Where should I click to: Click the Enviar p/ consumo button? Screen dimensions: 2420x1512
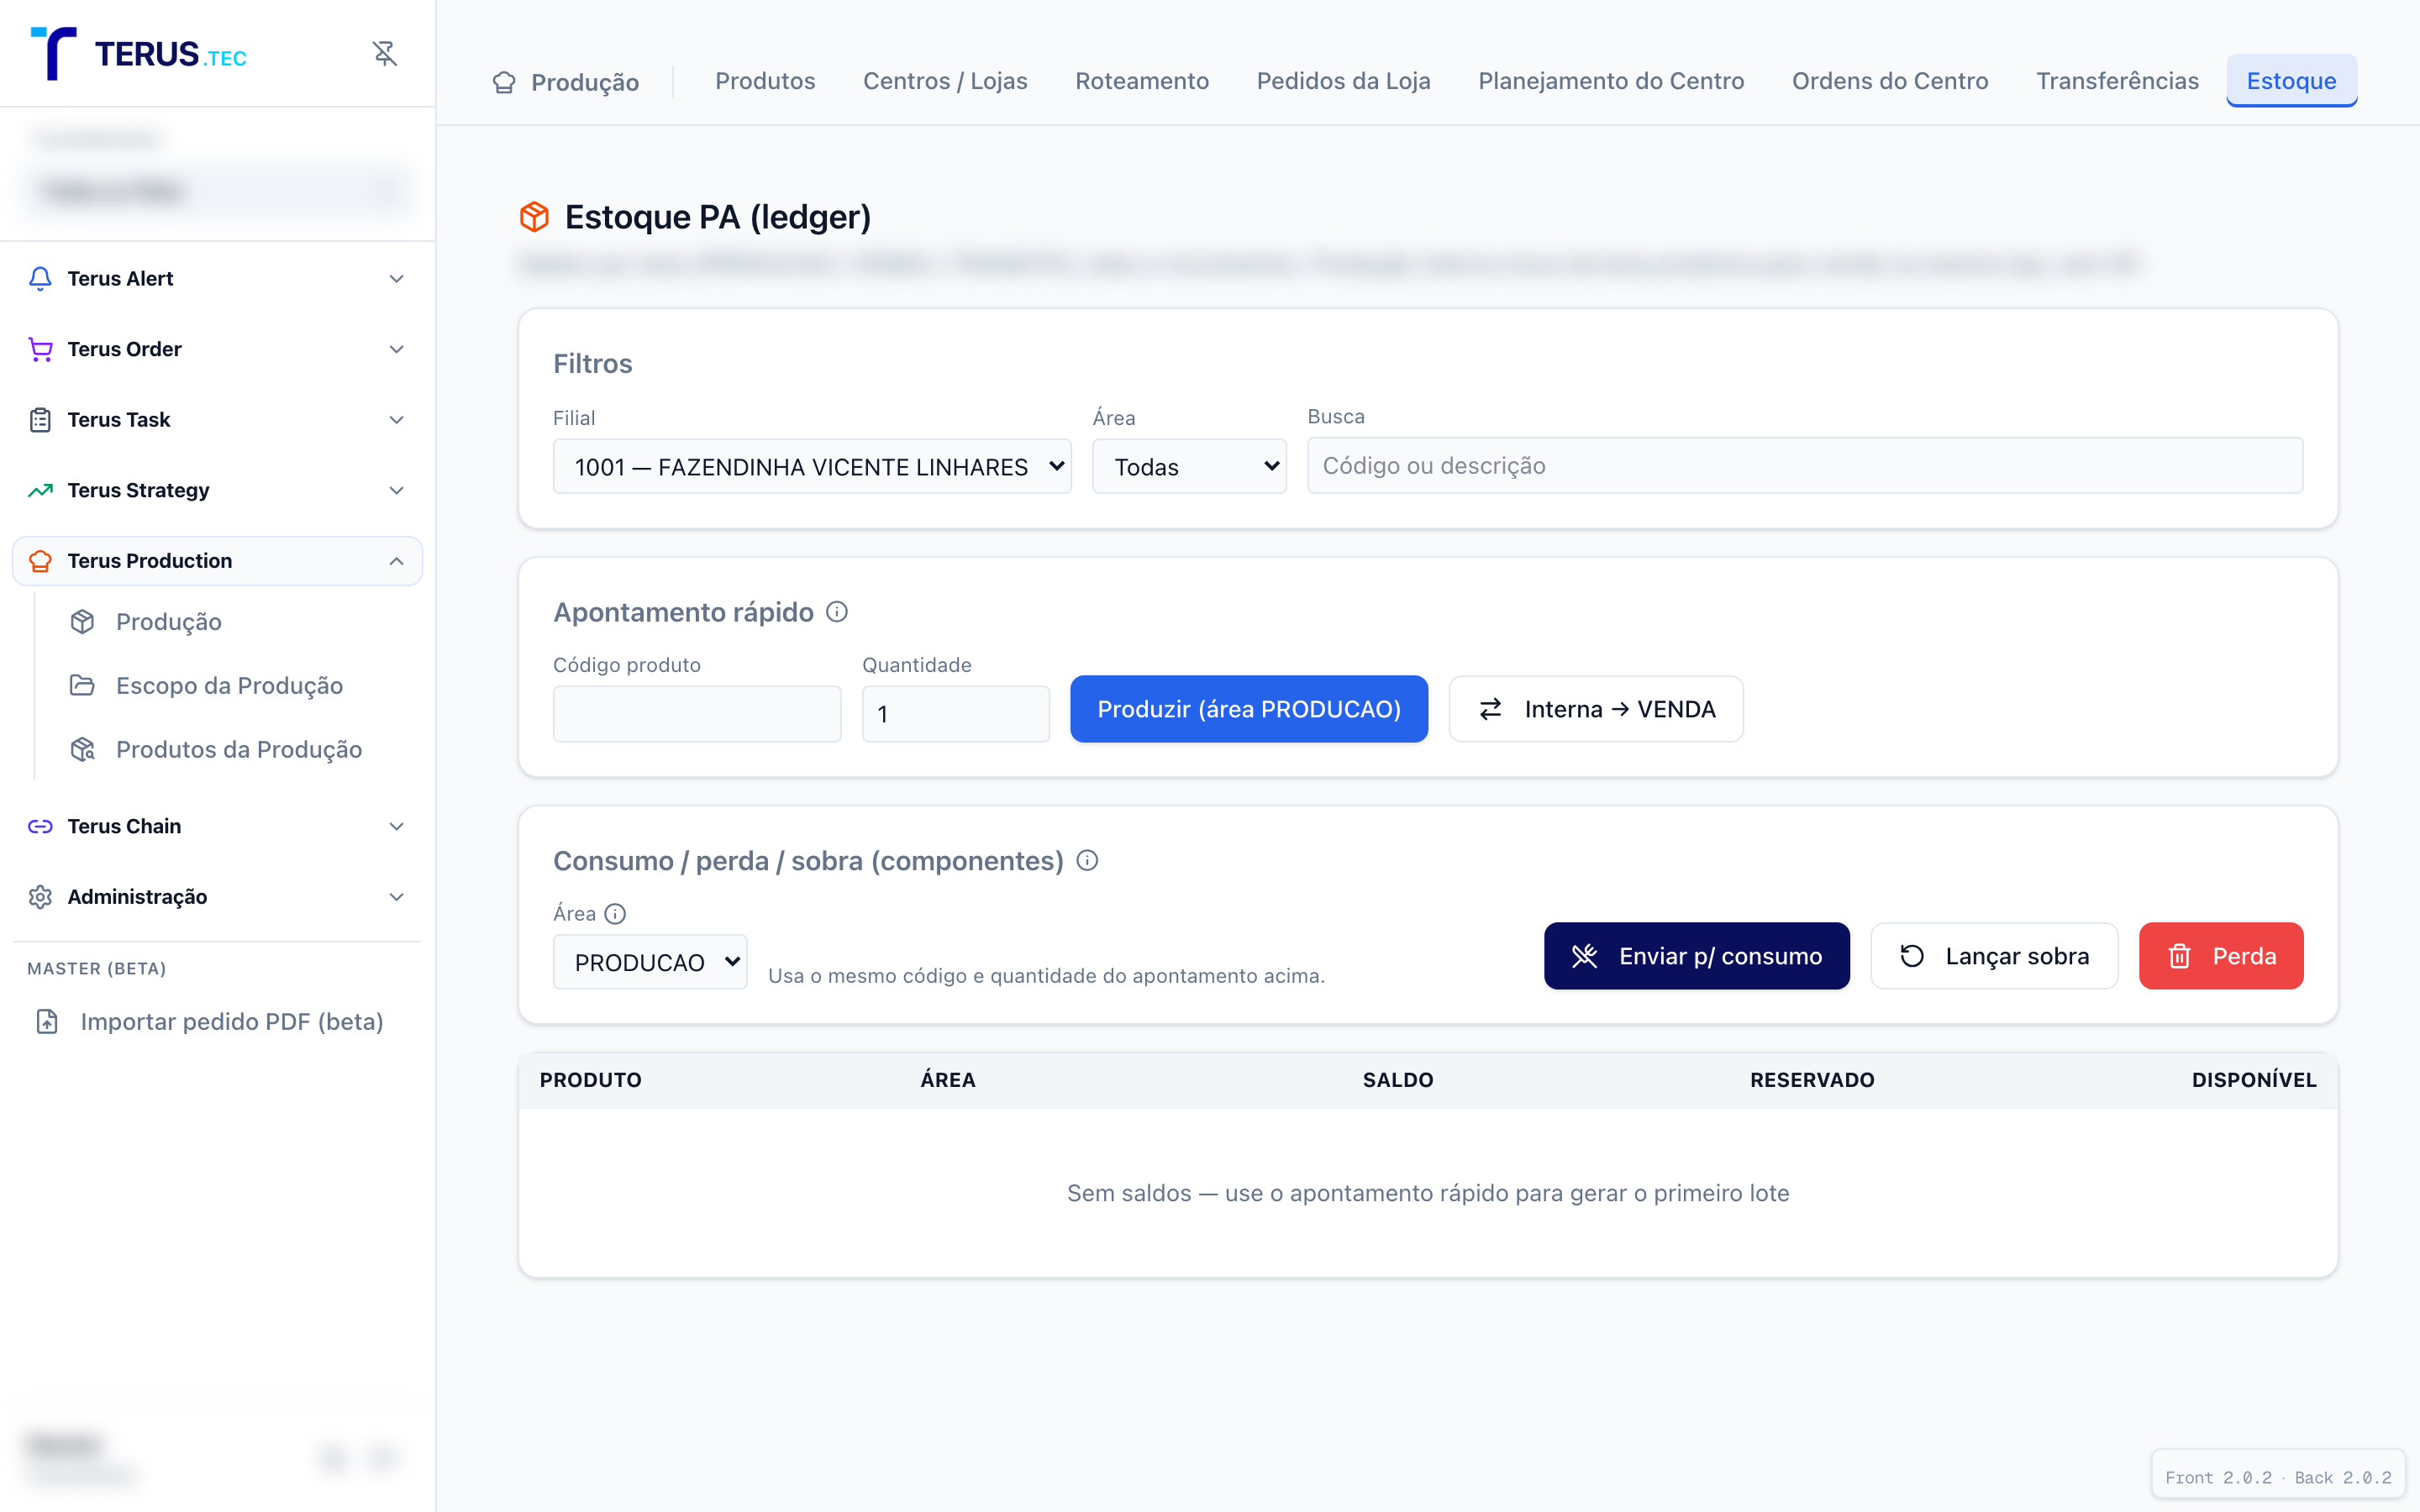[1697, 956]
